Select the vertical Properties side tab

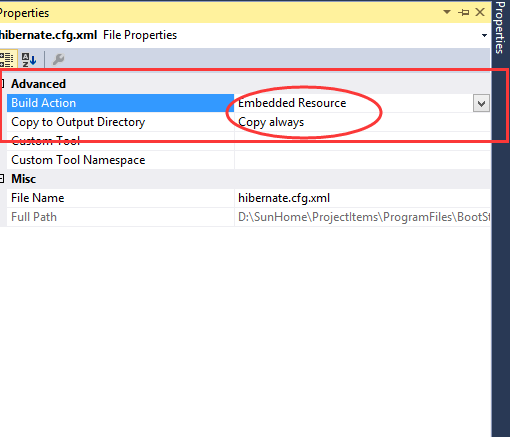tap(500, 28)
